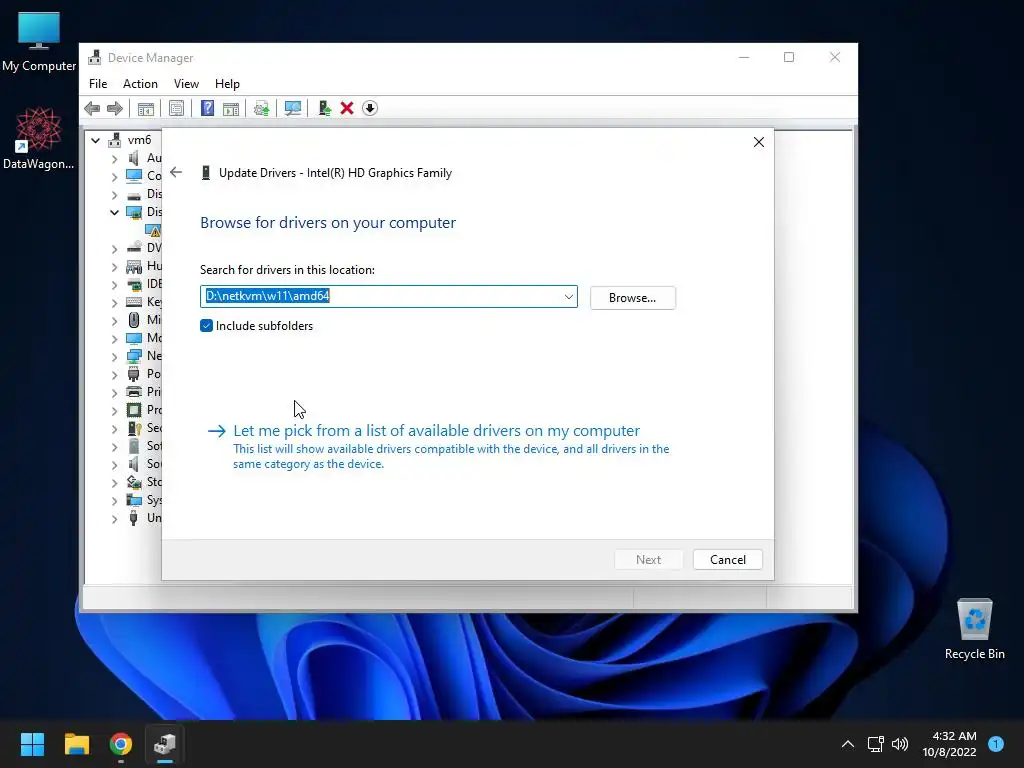Expand the Au (Audio) tree node
The image size is (1024, 768).
[x=114, y=158]
